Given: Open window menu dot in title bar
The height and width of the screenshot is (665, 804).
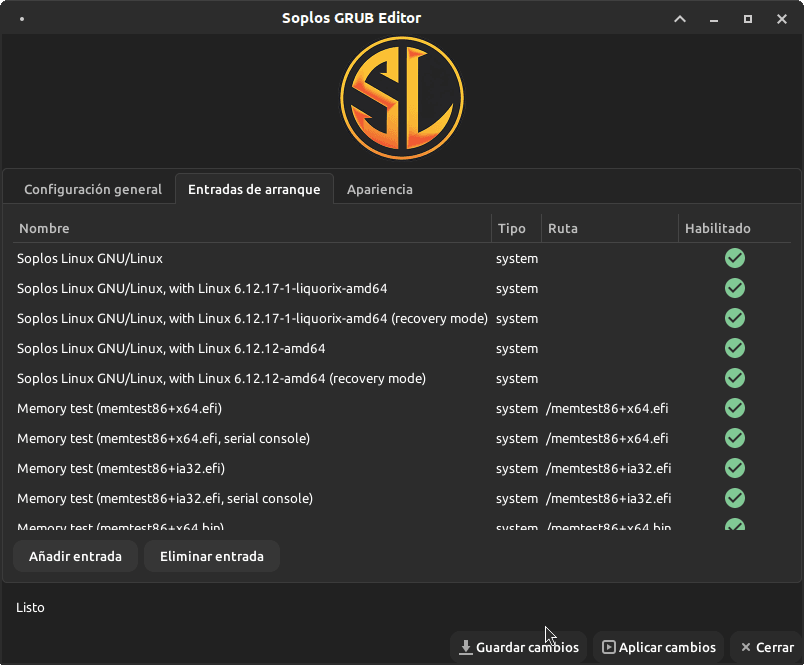Looking at the screenshot, I should point(22,19).
